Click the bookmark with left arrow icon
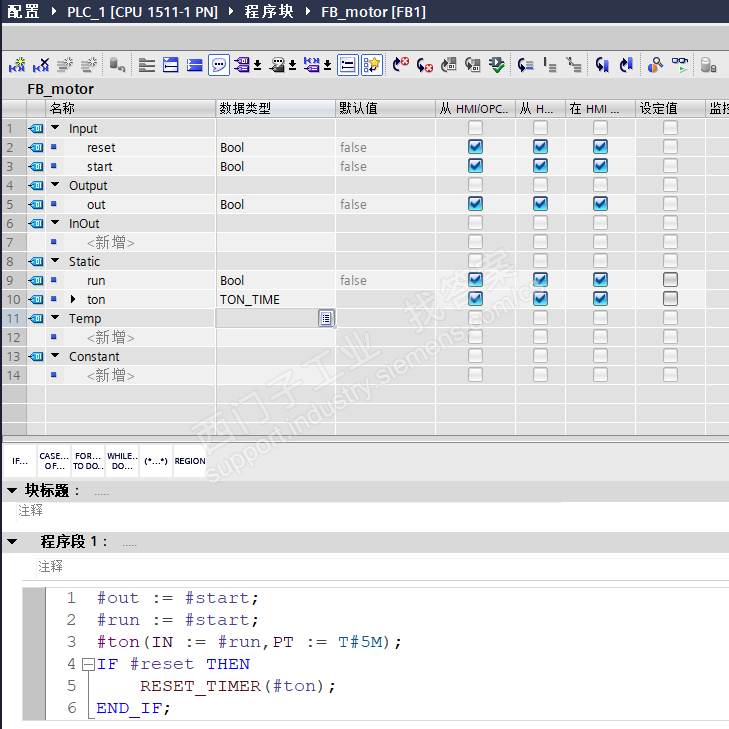The width and height of the screenshot is (729, 729). [603, 65]
